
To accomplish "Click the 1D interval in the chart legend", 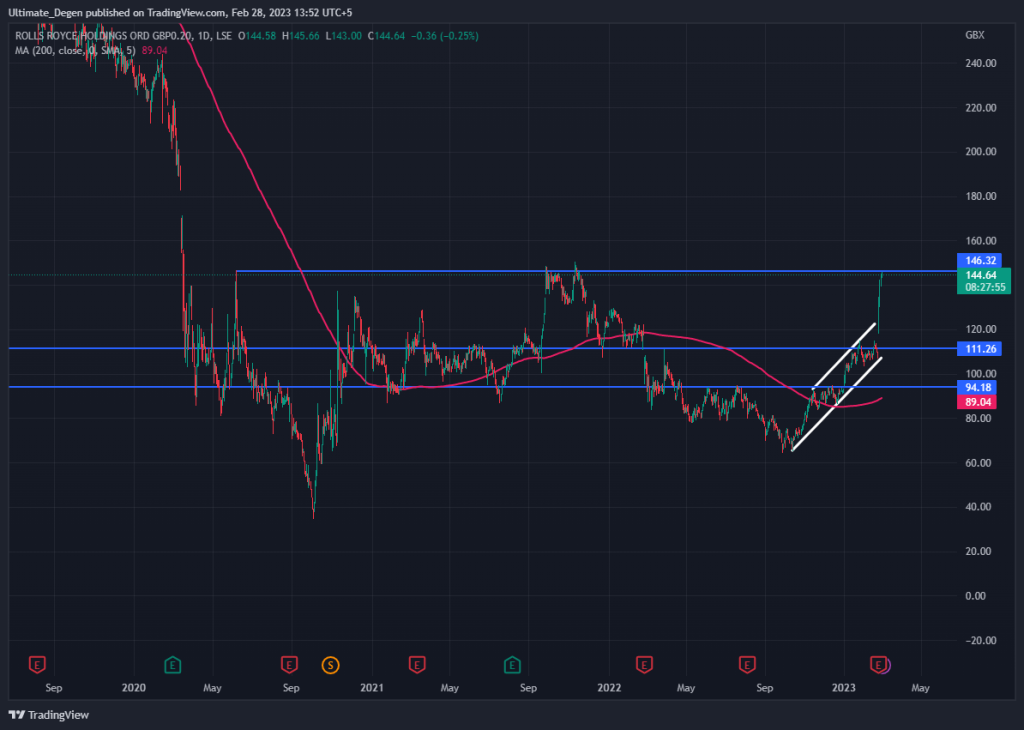I will [x=204, y=36].
